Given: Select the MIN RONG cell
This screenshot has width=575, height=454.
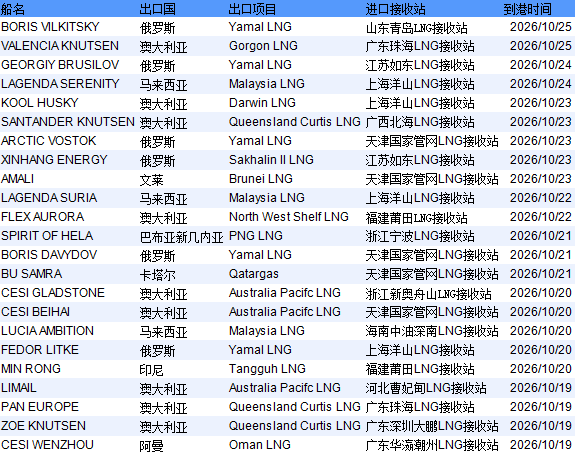Looking at the screenshot, I should tap(31, 369).
